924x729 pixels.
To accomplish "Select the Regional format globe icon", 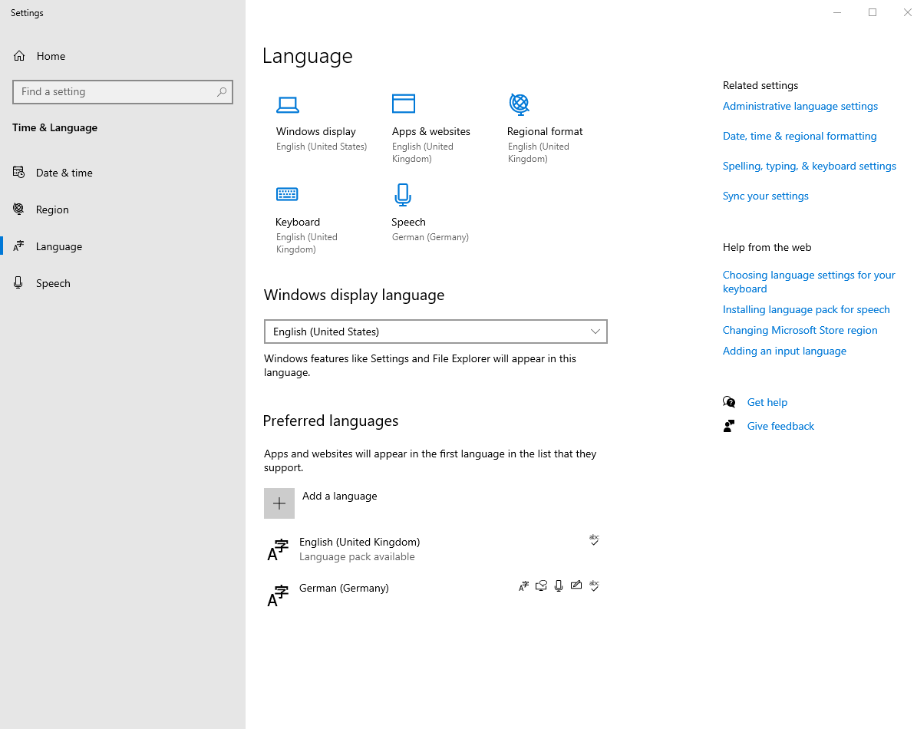I will point(519,104).
